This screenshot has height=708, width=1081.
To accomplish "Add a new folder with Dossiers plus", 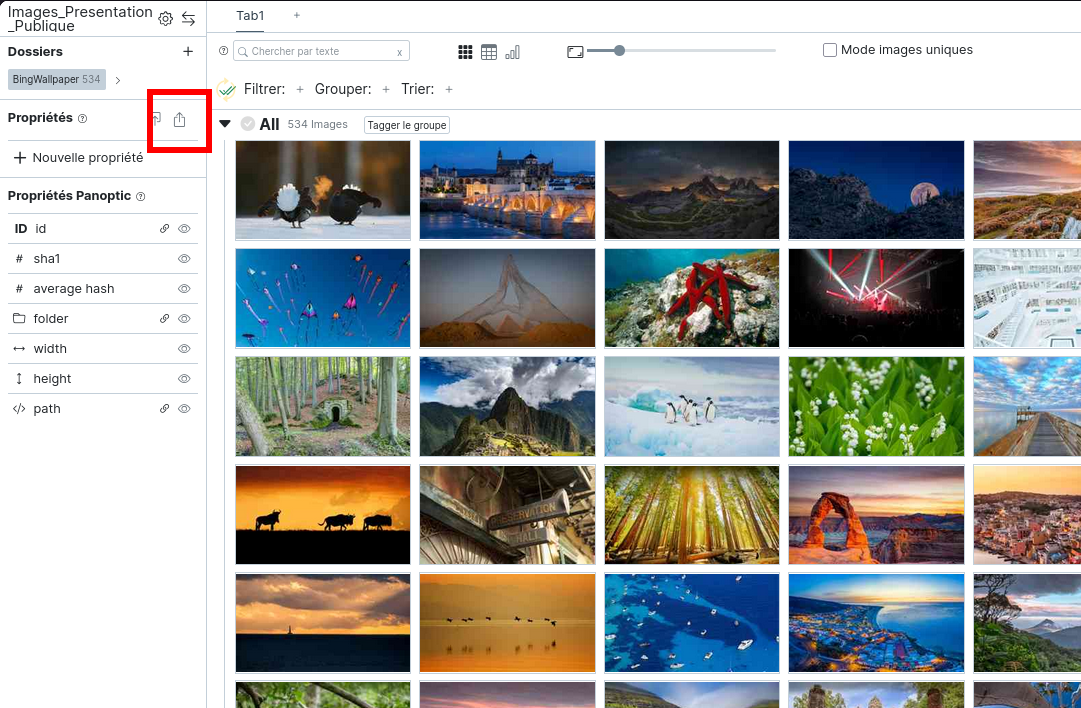I will click(x=188, y=52).
